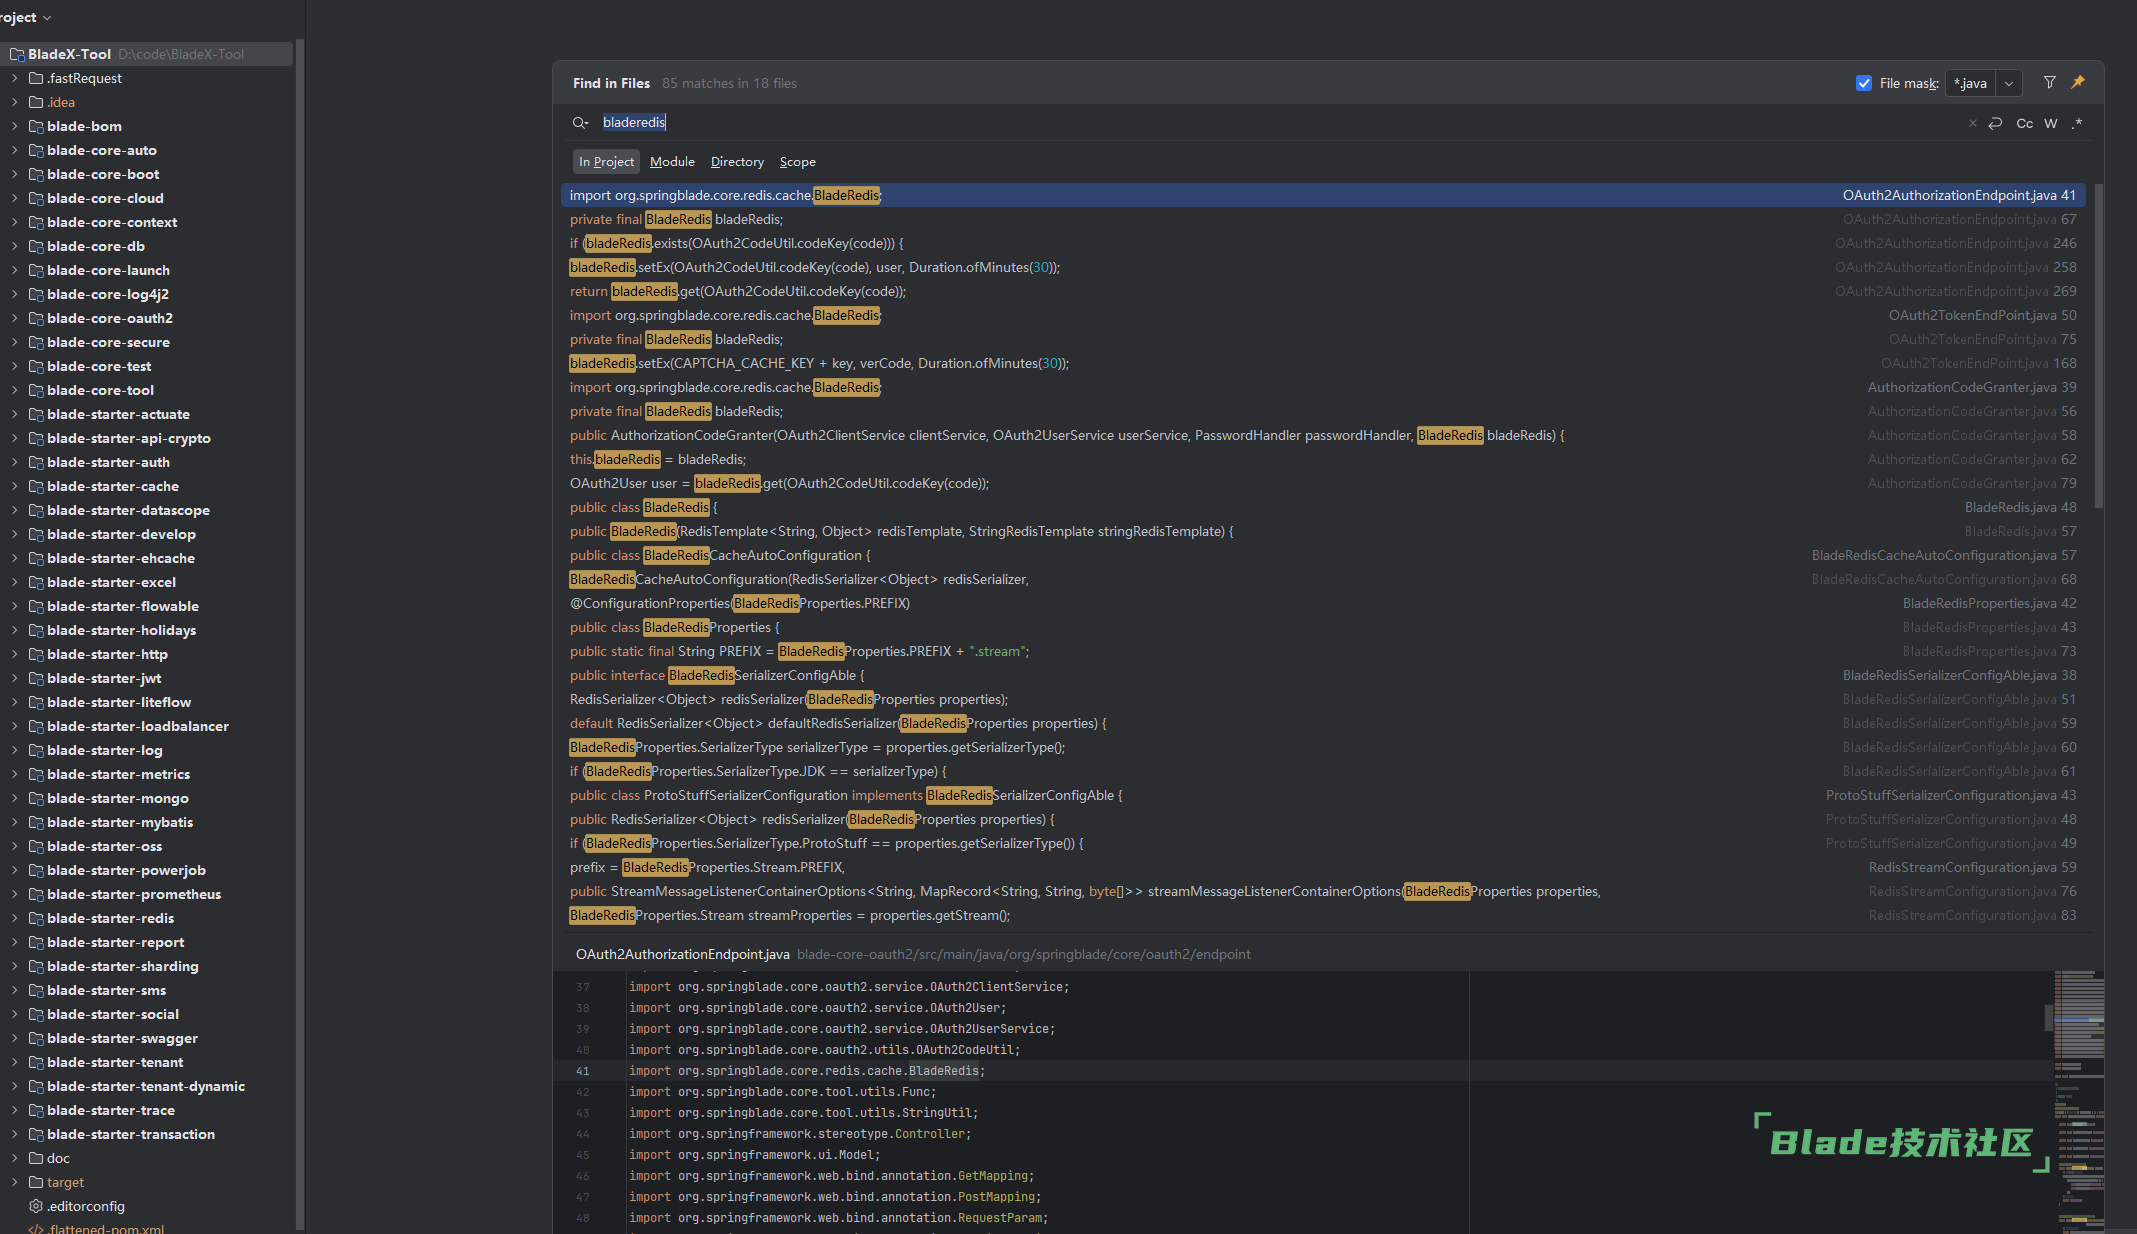Toggle Match Case (Cc) option
Screen dimensions: 2137x1234
pos(2025,123)
